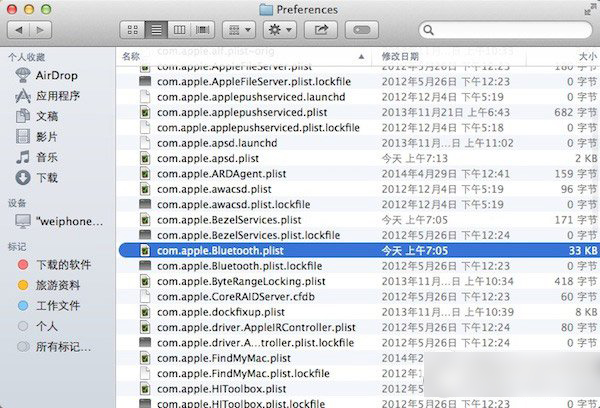Toggle full screen with the corner arrows
This screenshot has width=600, height=408.
(x=590, y=9)
